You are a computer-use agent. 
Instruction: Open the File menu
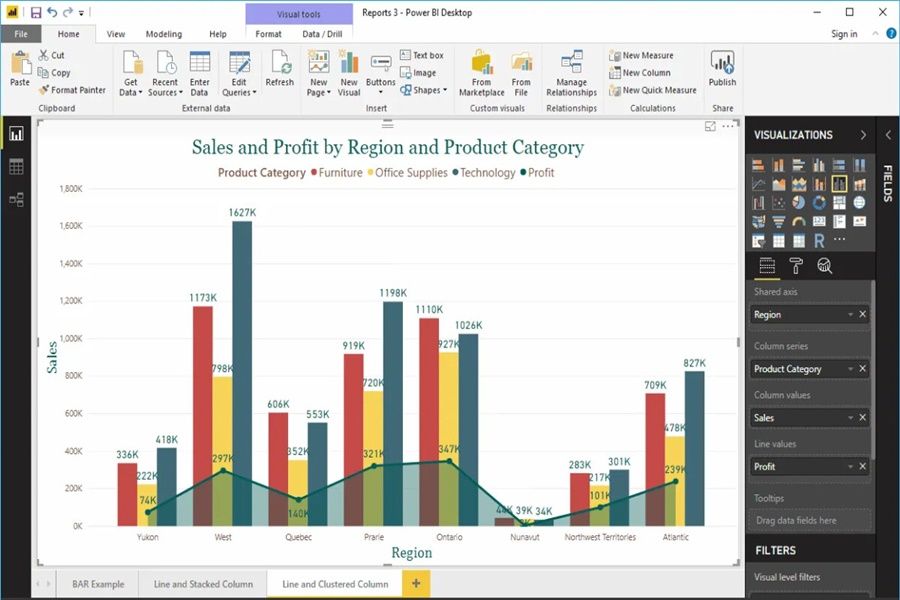point(21,34)
